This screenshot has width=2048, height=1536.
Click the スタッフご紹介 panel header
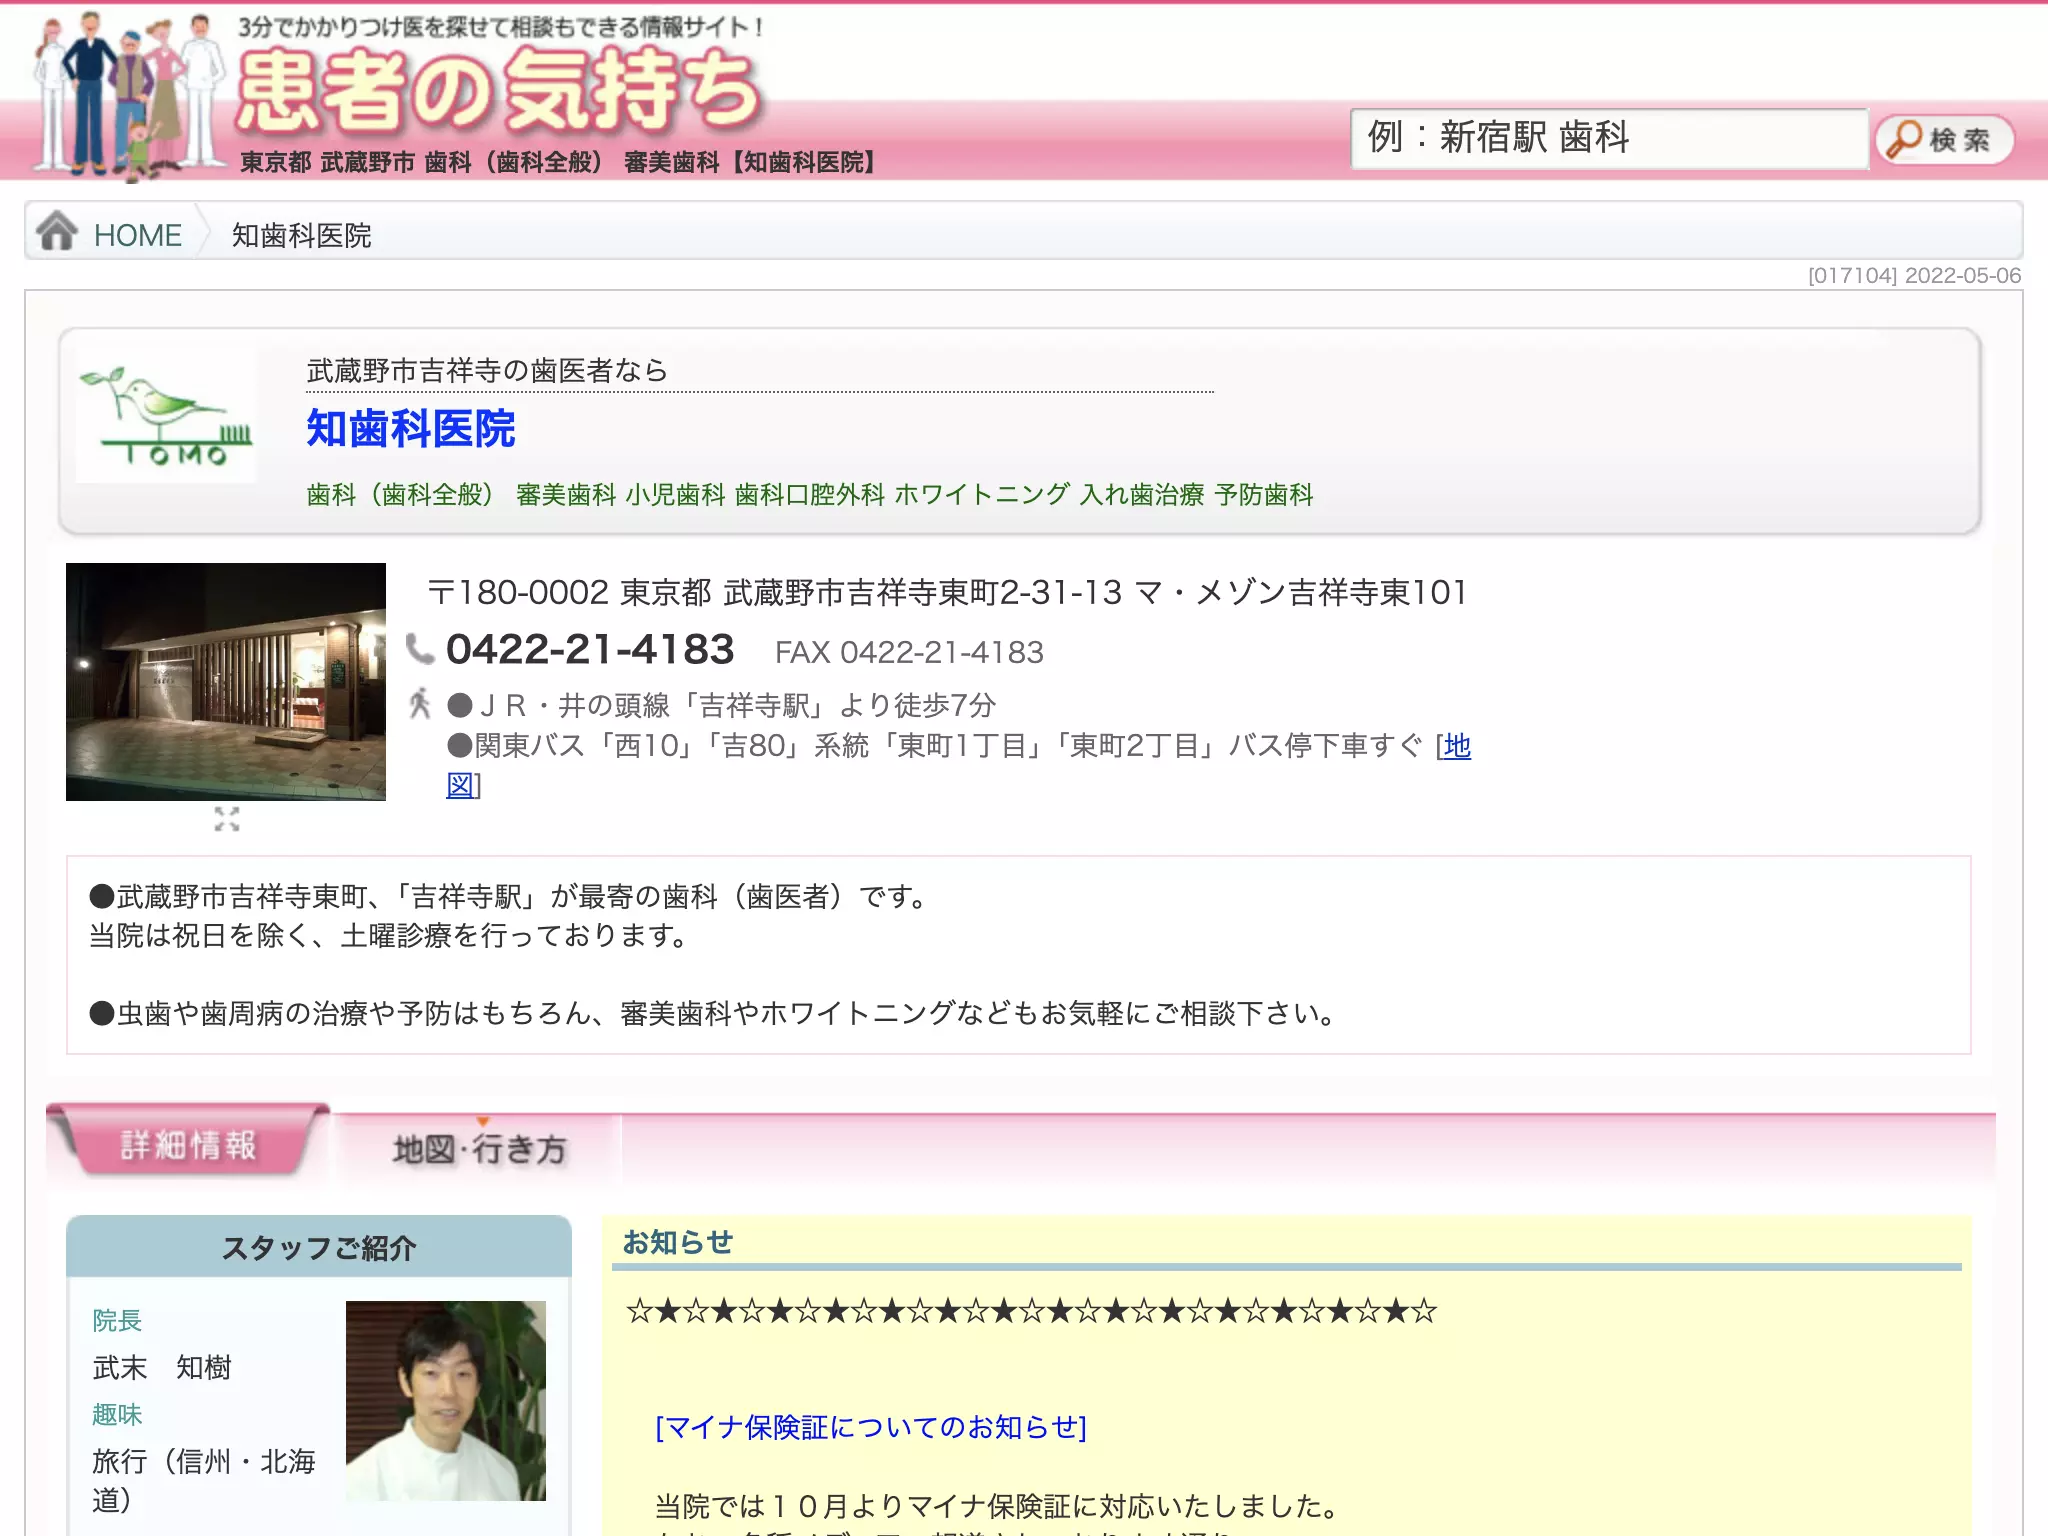(319, 1247)
